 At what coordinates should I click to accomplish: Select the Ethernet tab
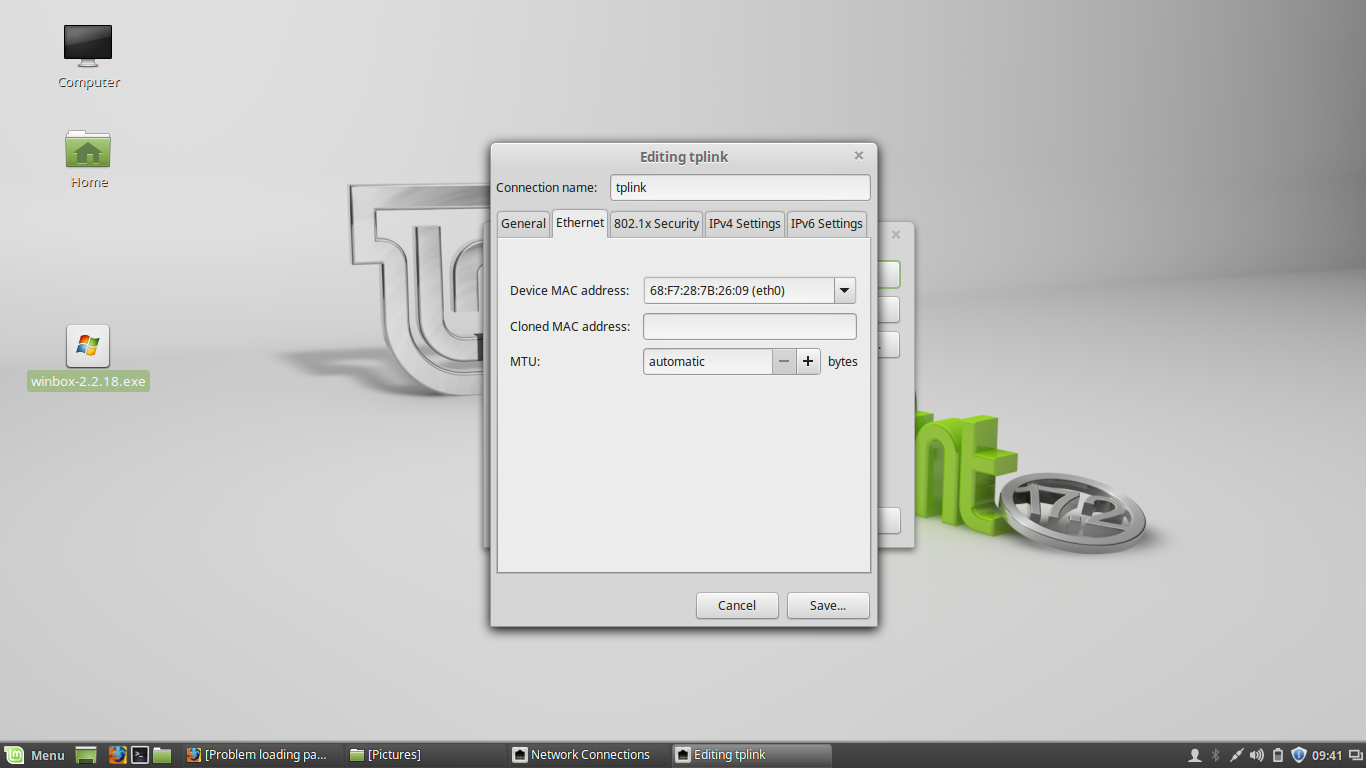[x=580, y=223]
